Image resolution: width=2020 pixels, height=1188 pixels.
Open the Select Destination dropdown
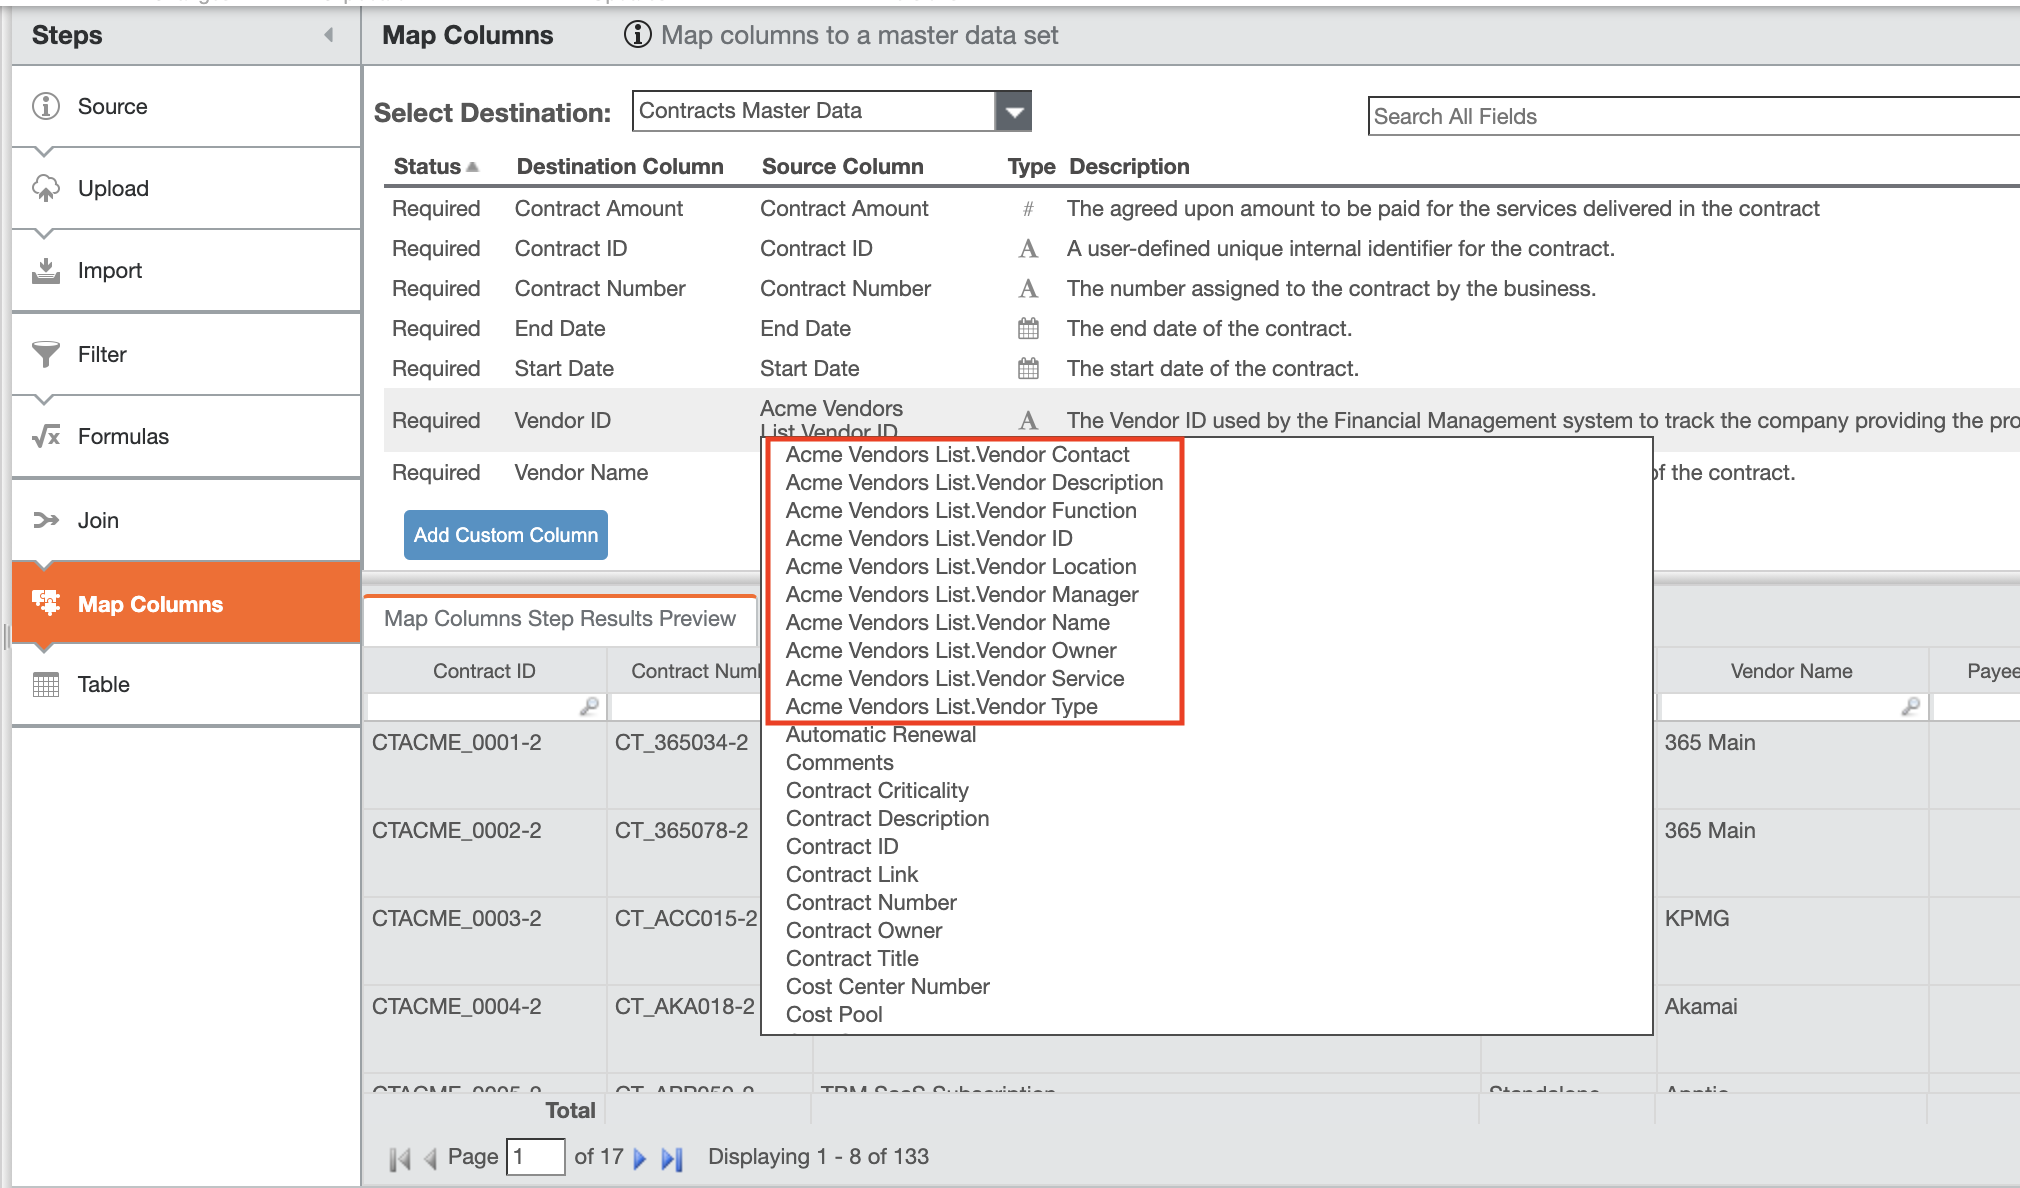click(1014, 110)
